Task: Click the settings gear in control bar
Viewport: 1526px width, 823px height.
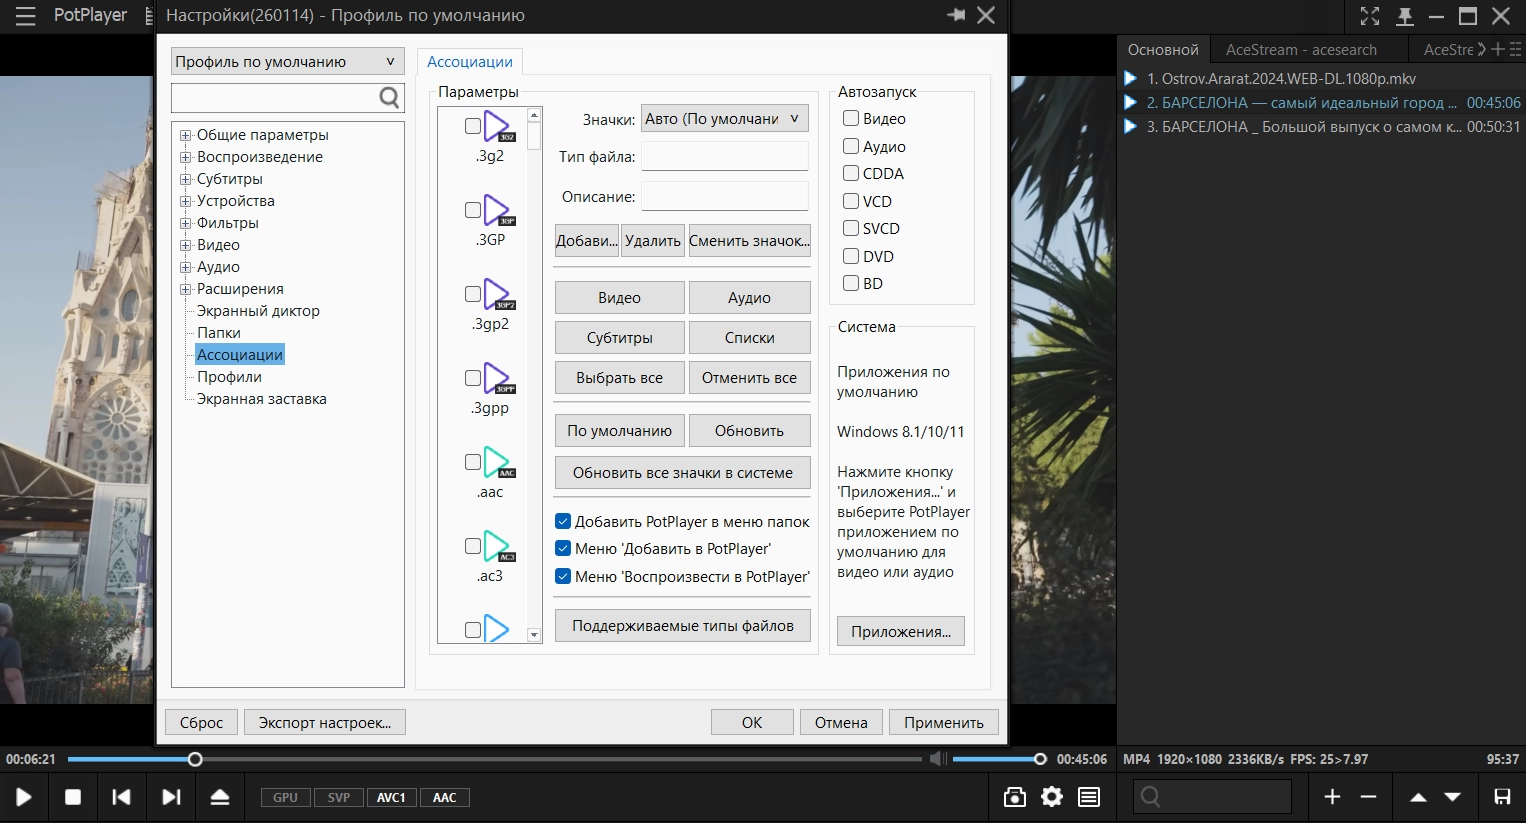Action: tap(1052, 797)
